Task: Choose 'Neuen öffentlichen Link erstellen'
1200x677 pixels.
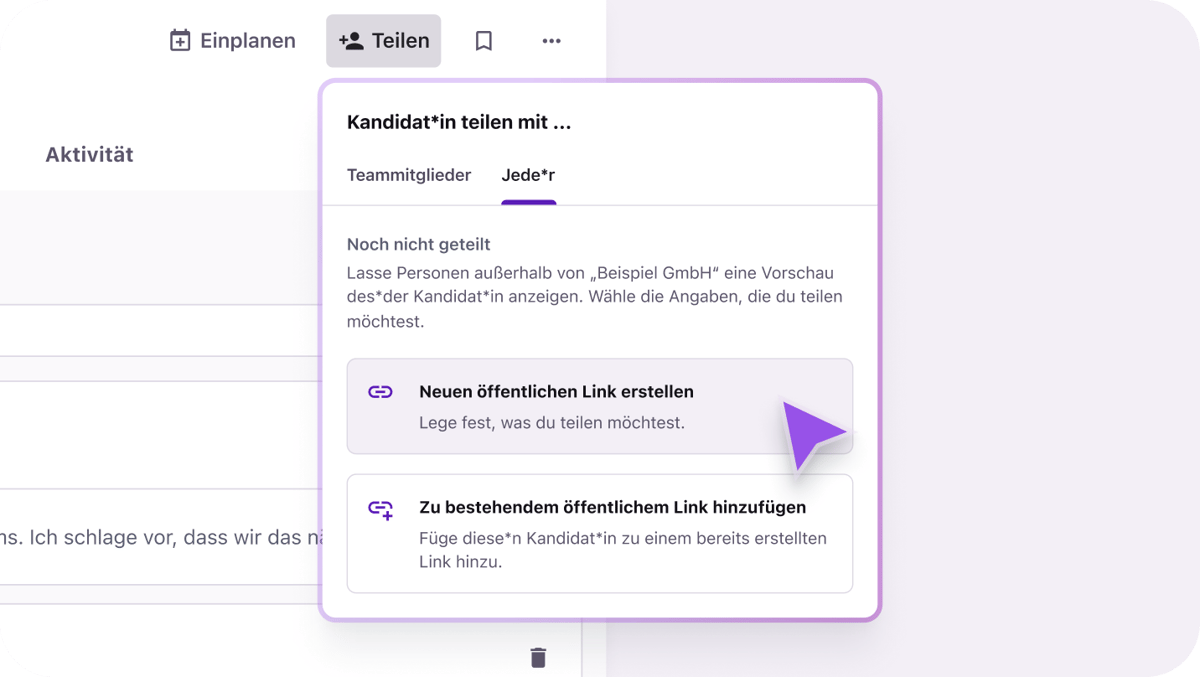Action: (556, 392)
